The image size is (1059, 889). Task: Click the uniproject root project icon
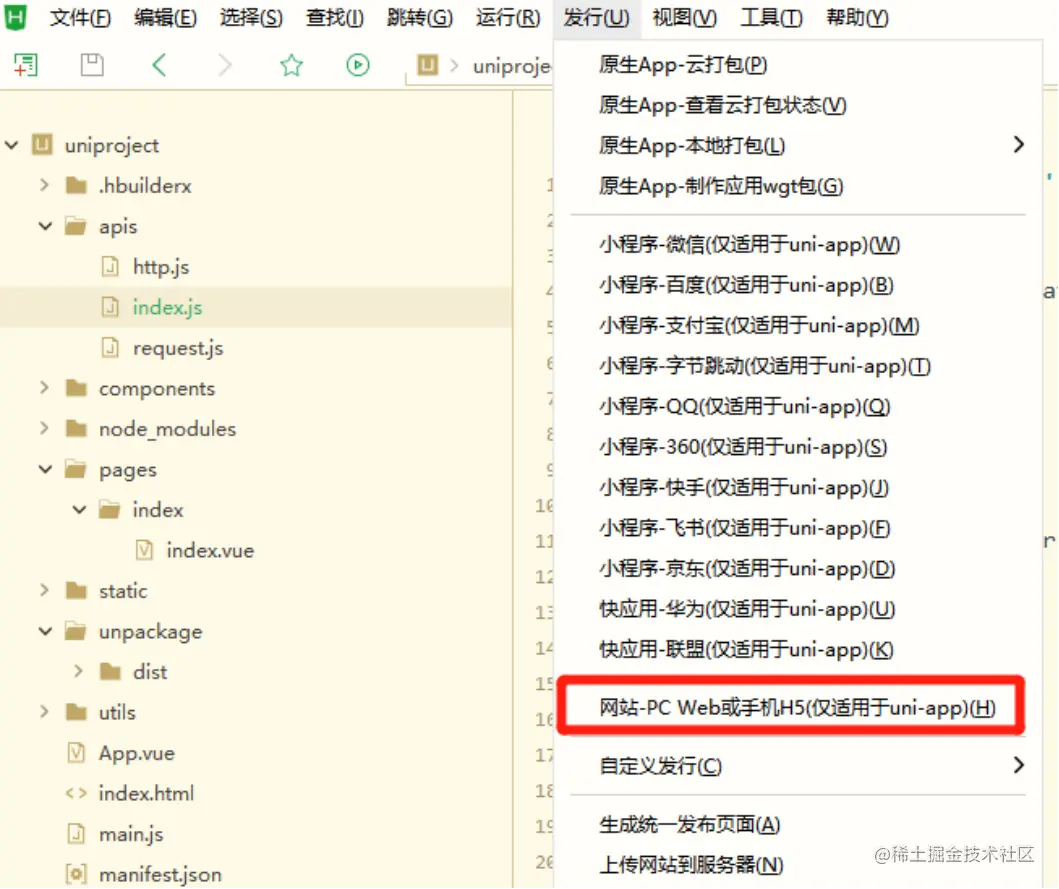[x=42, y=145]
